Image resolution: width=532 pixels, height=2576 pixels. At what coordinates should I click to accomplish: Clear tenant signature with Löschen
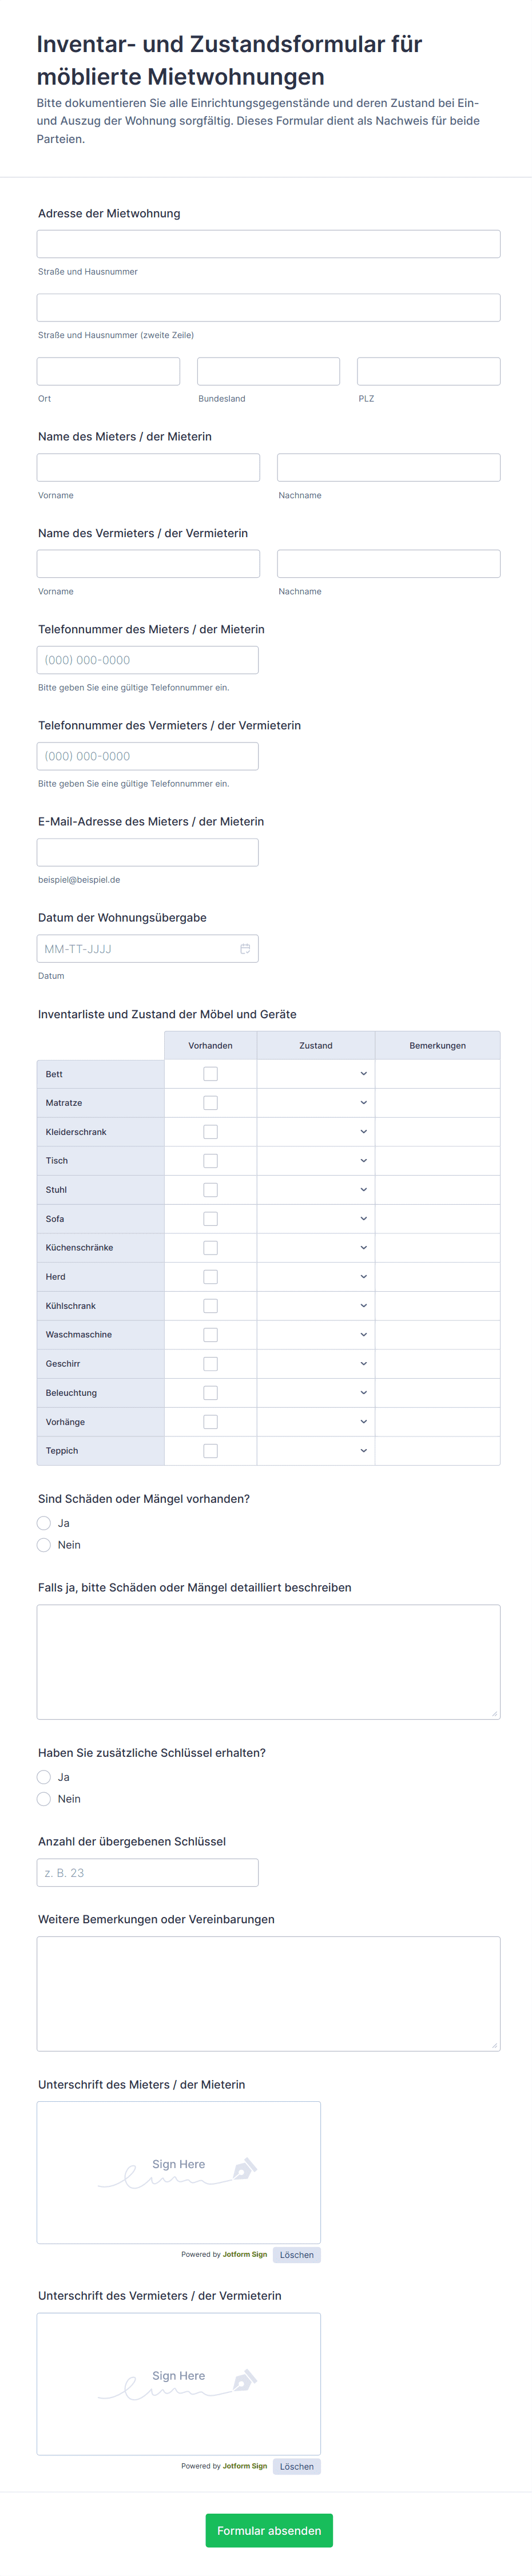point(296,2255)
